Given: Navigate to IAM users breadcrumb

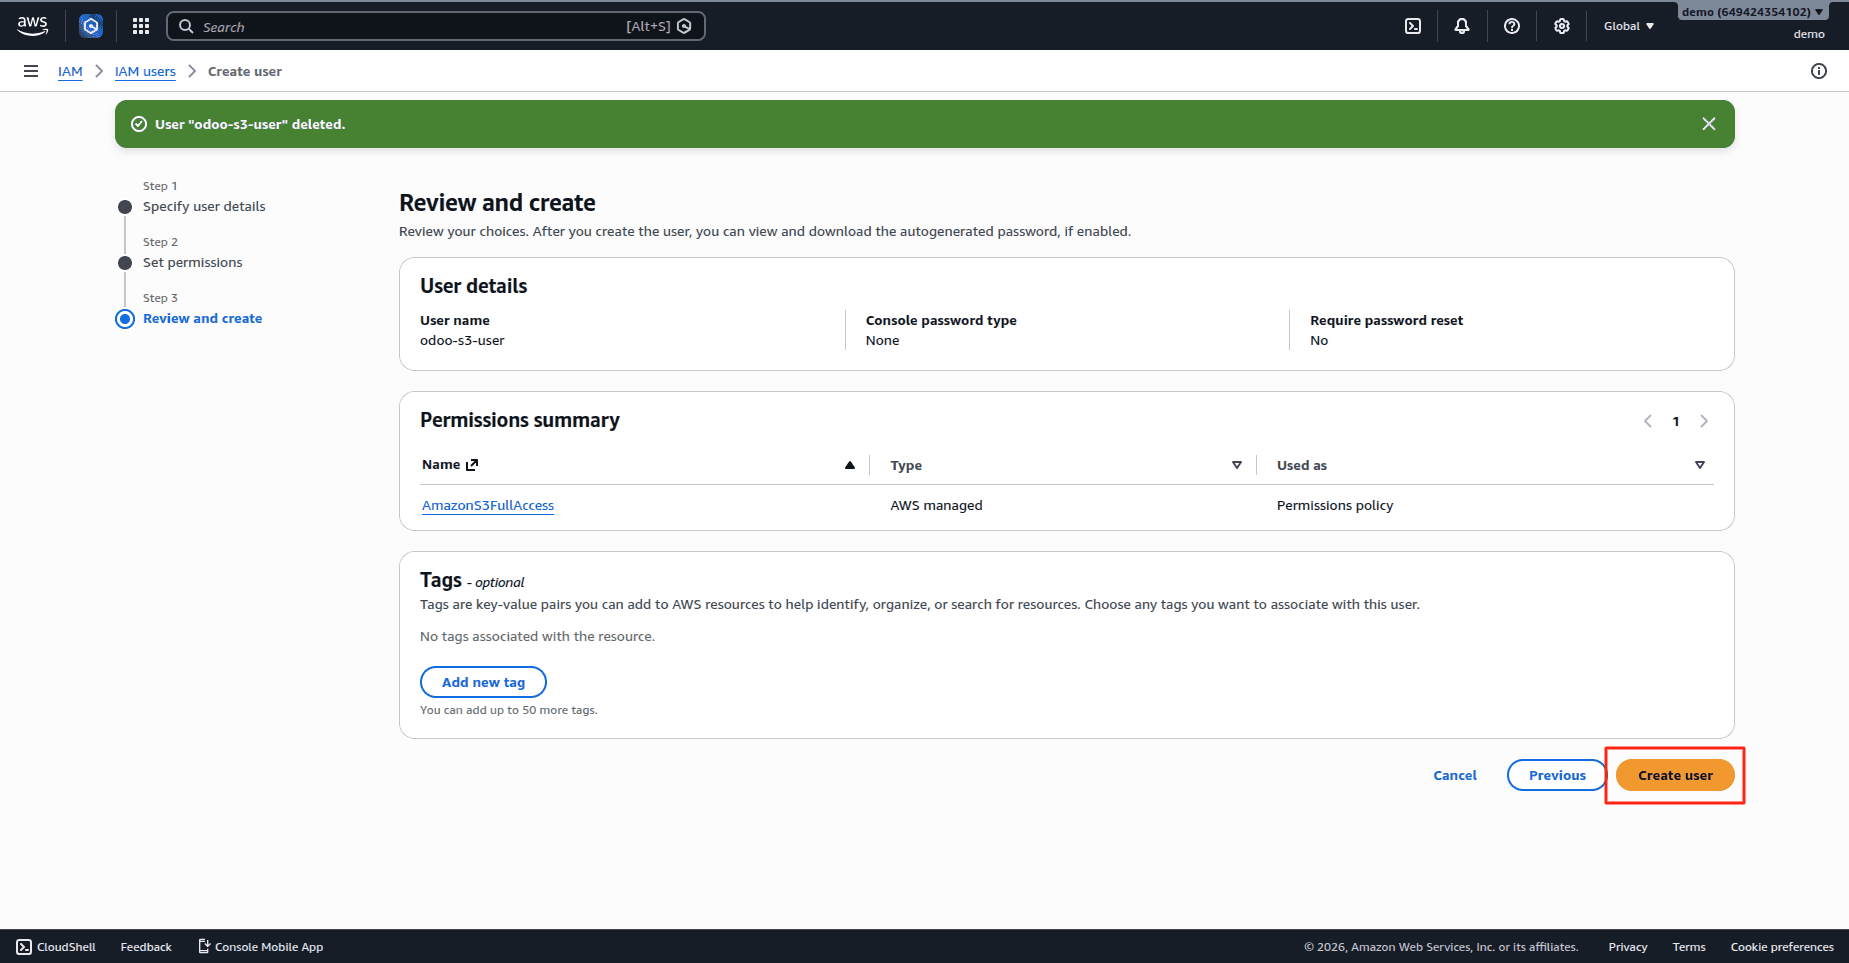Looking at the screenshot, I should coord(145,71).
